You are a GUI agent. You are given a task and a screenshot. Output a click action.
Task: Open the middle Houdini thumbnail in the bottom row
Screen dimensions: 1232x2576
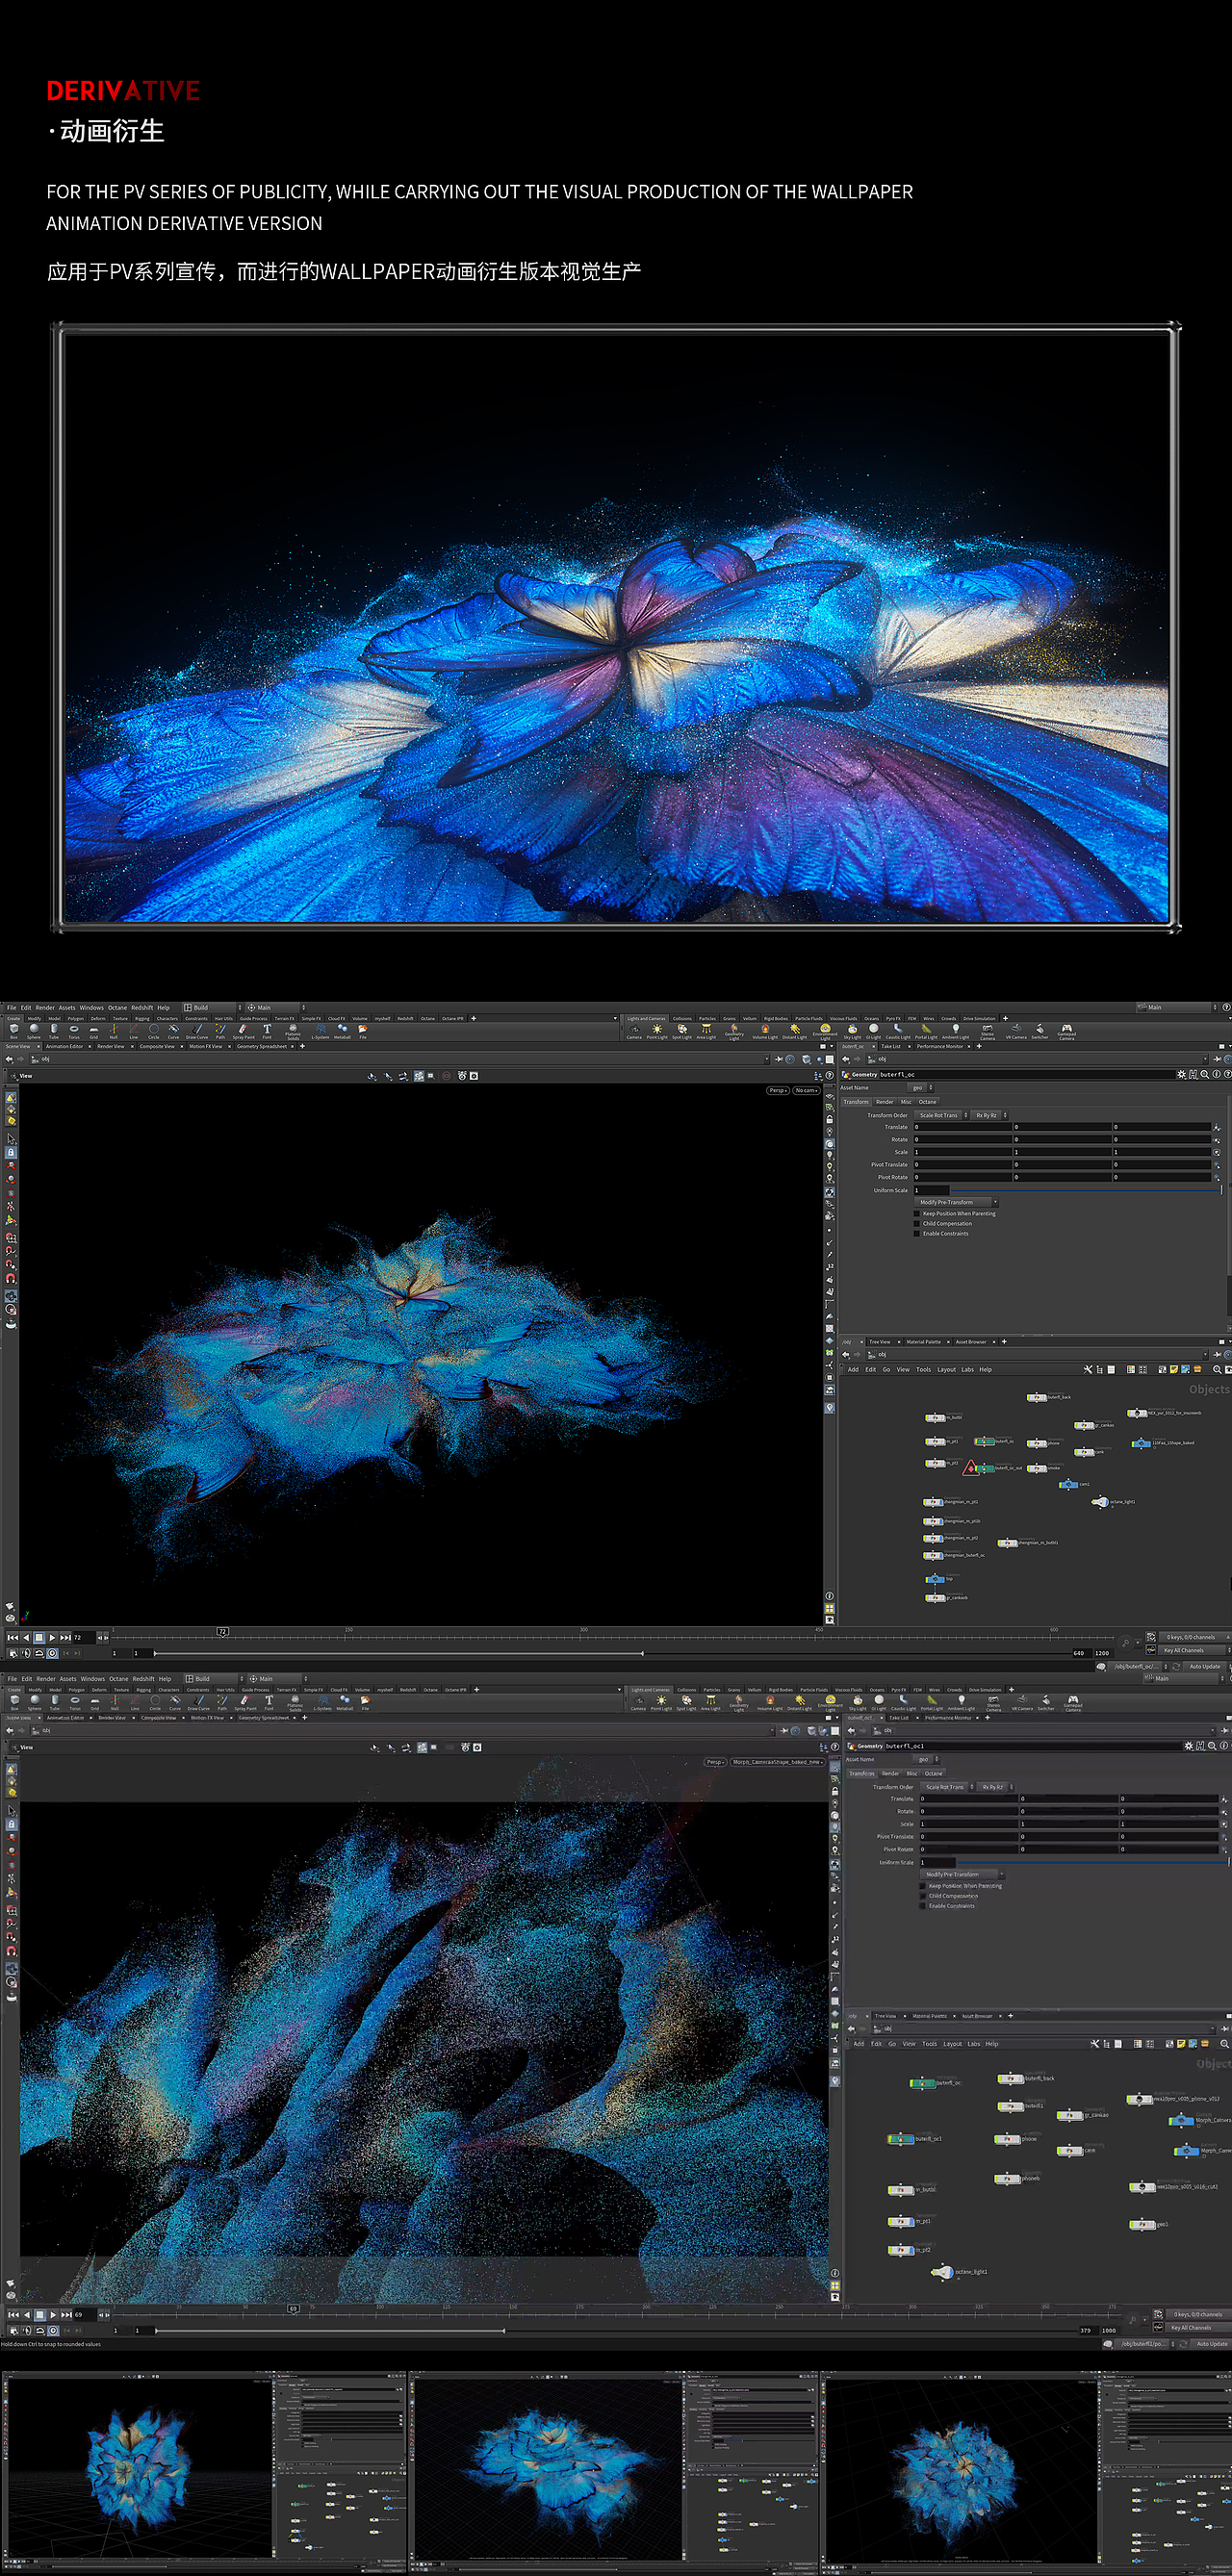[614, 2471]
